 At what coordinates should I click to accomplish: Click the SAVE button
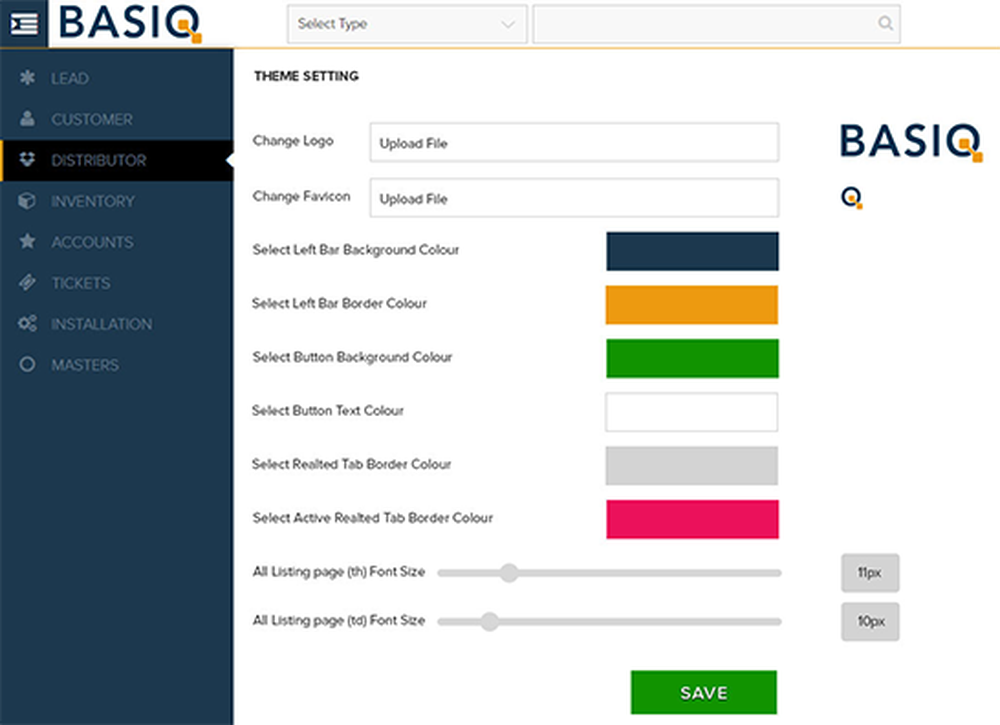(x=702, y=691)
